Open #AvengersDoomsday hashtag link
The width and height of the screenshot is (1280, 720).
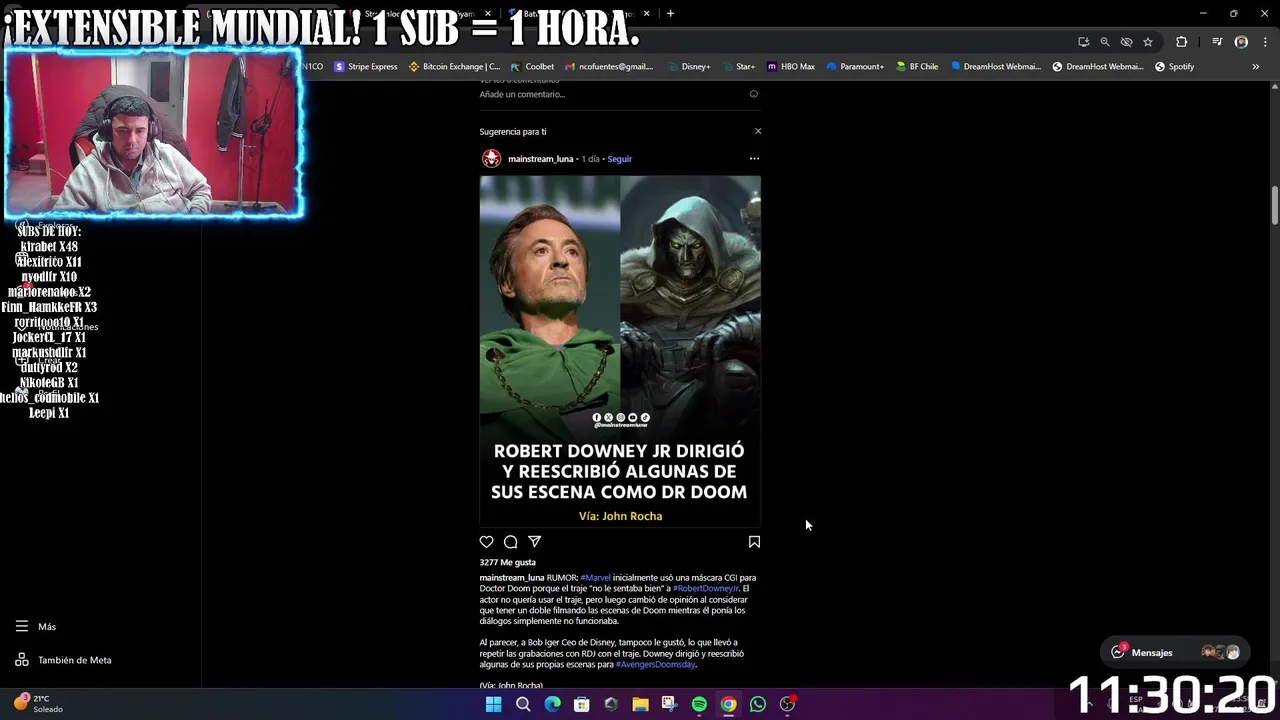point(655,664)
